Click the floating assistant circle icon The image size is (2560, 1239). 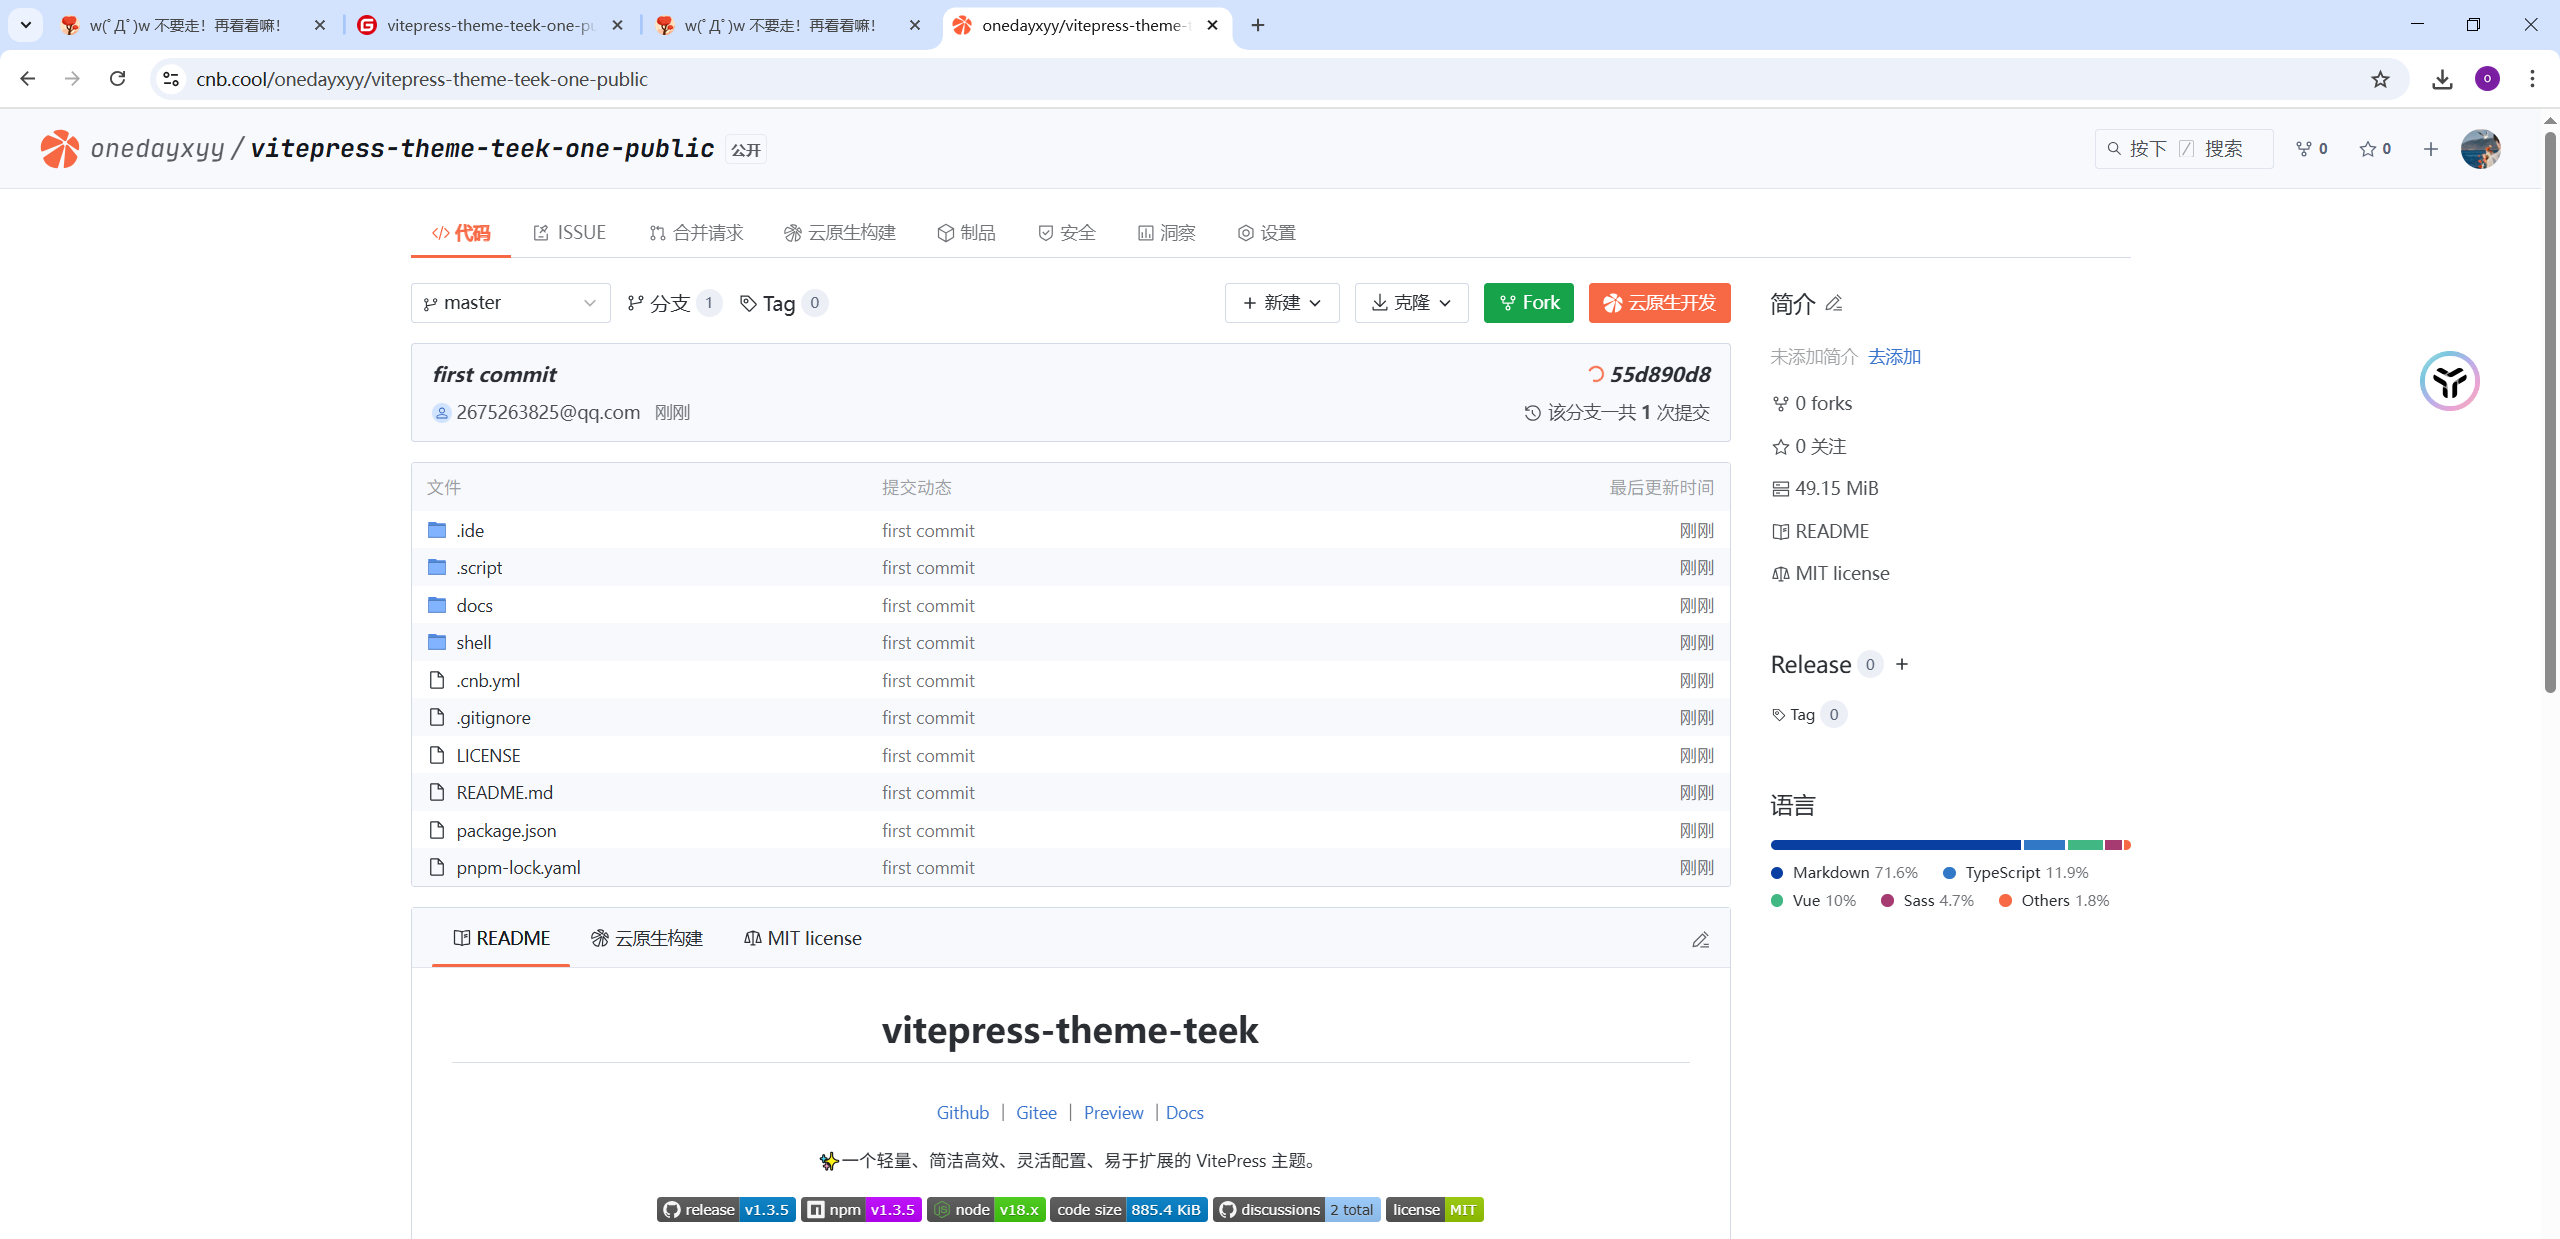[x=2449, y=381]
